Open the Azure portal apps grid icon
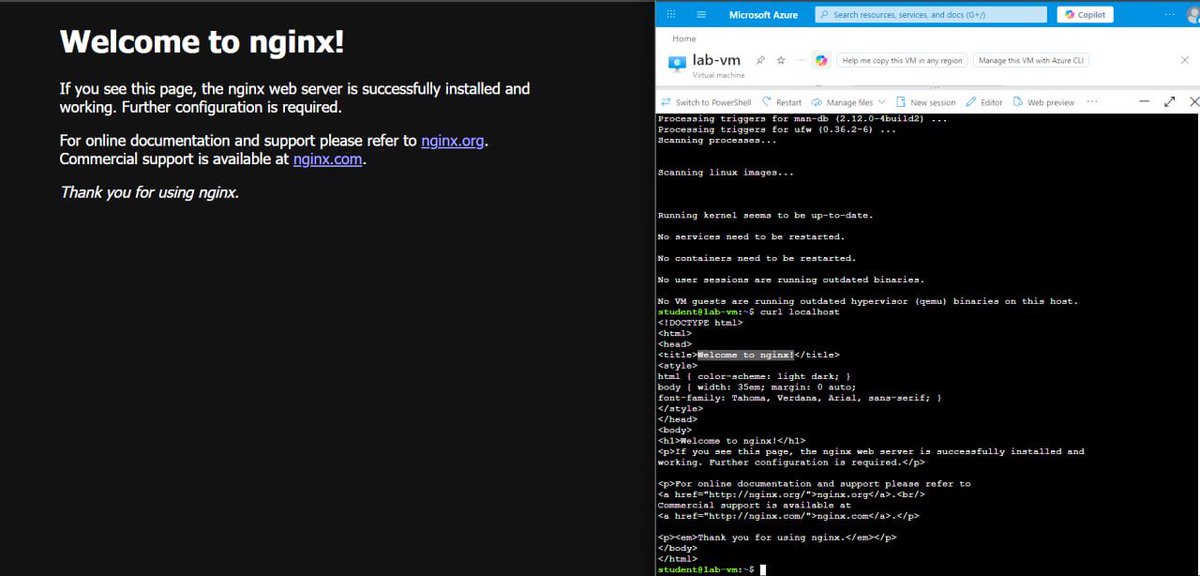The image size is (1200, 576). [671, 15]
